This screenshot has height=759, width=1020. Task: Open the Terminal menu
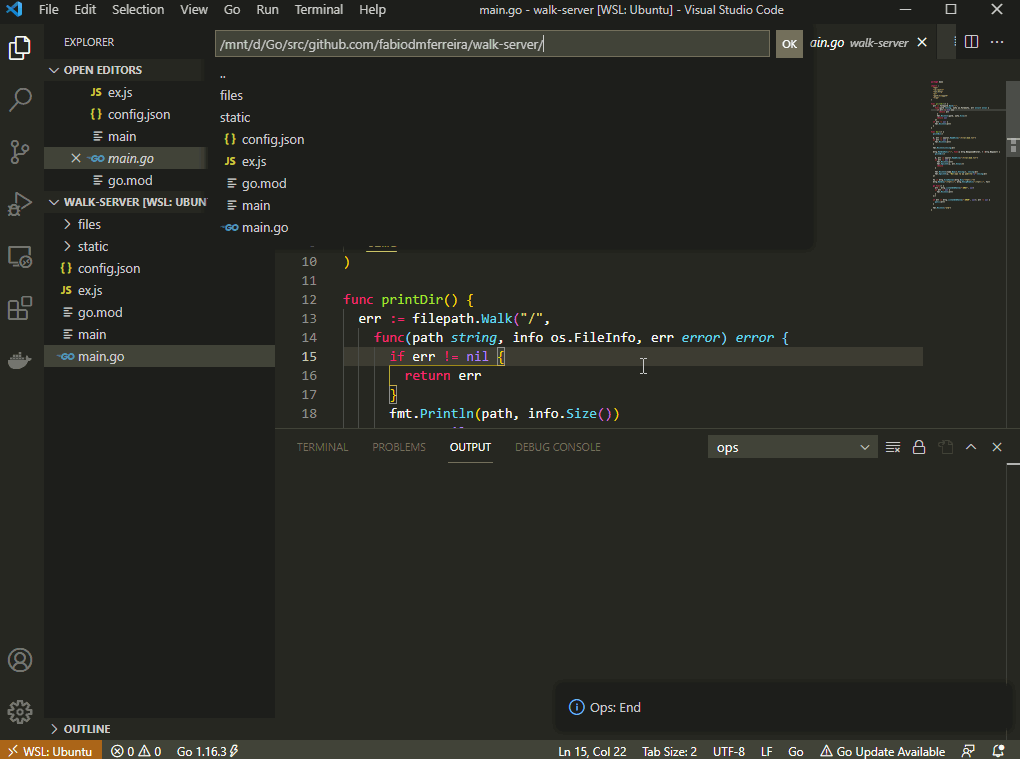click(319, 10)
